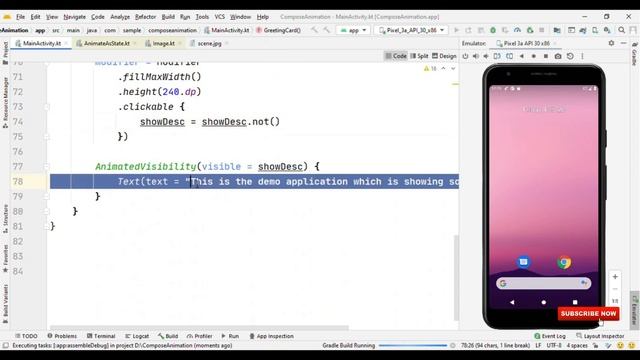This screenshot has height=360, width=640.
Task: Open the Terminal tool window
Action: pyautogui.click(x=101, y=336)
